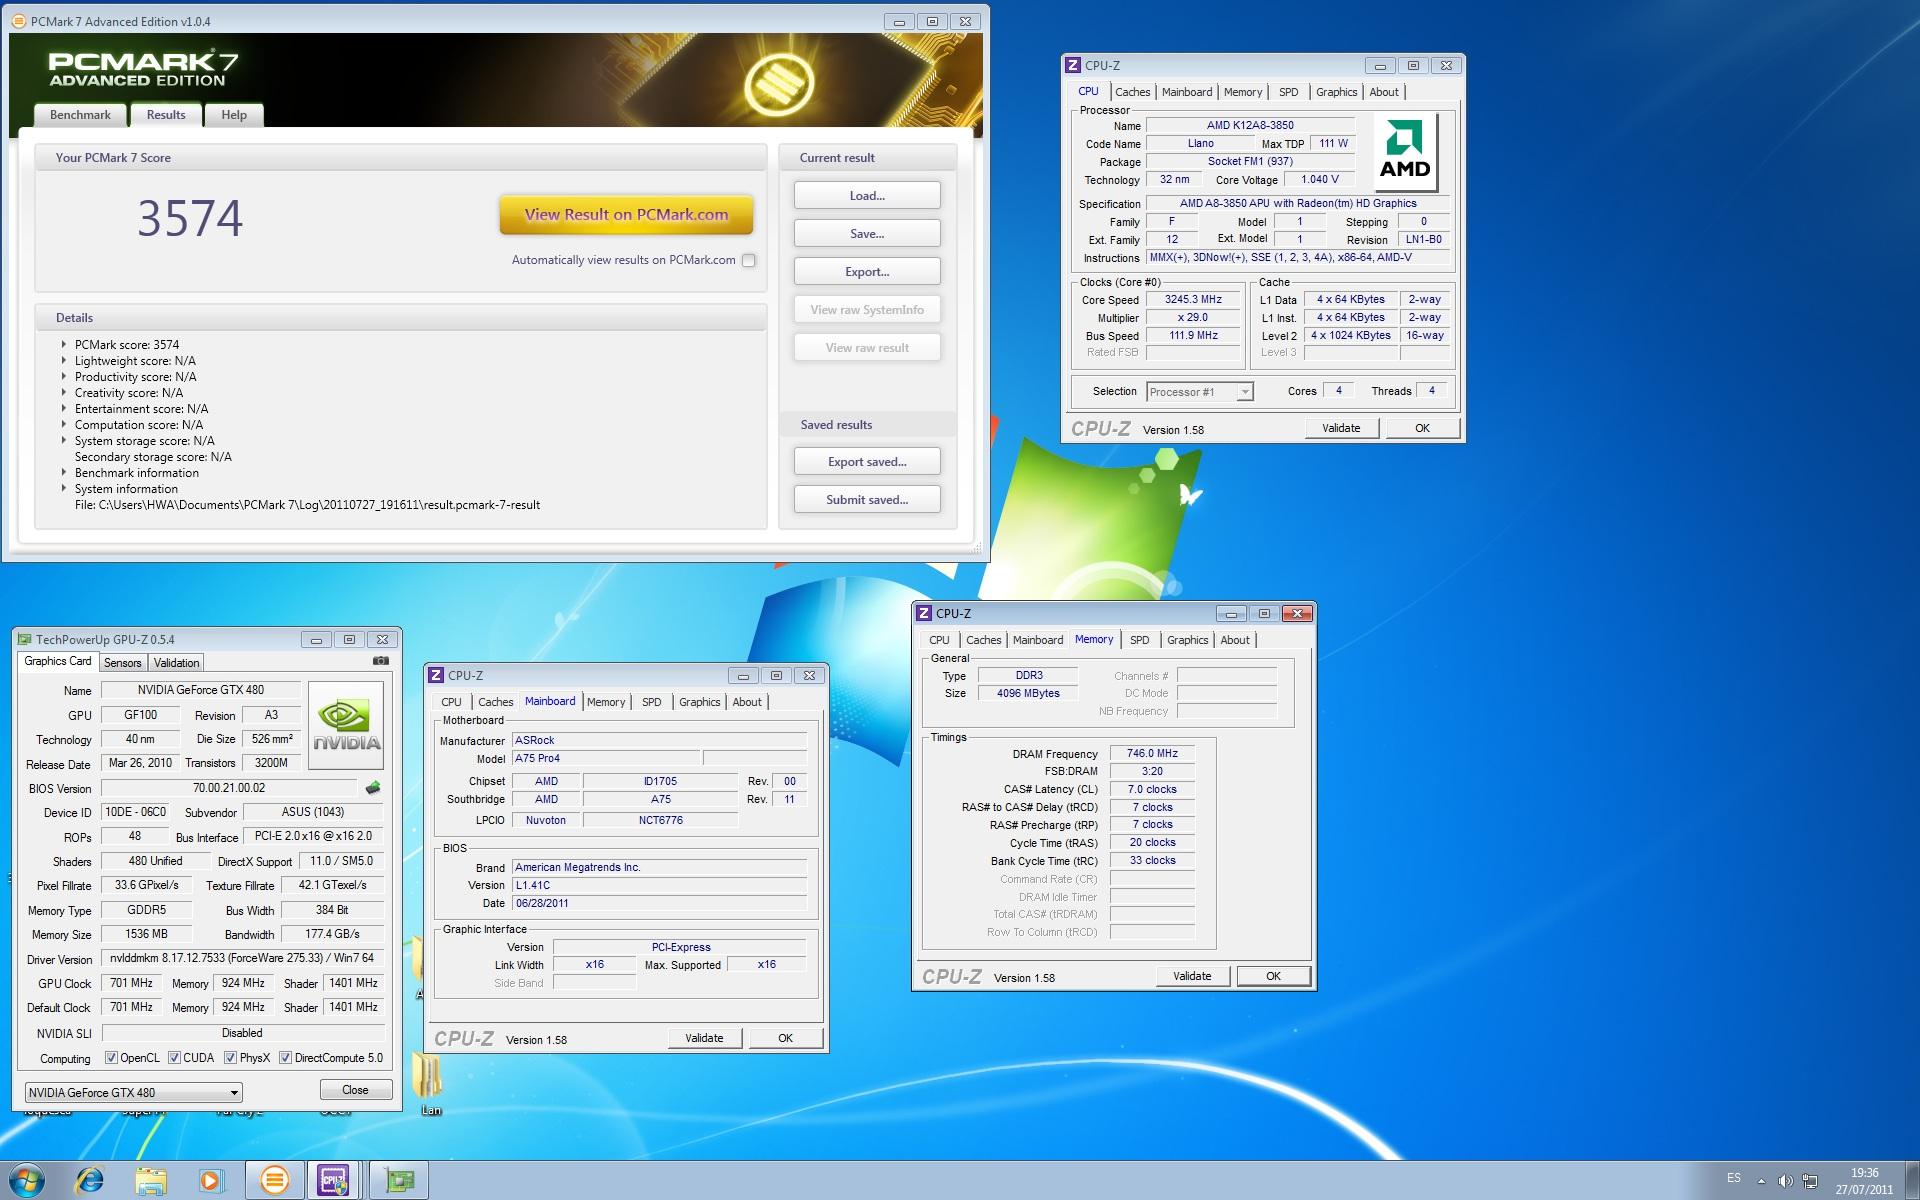Viewport: 1920px width, 1200px height.
Task: Click OK in CPU-Z Memory window
Action: (x=1273, y=976)
